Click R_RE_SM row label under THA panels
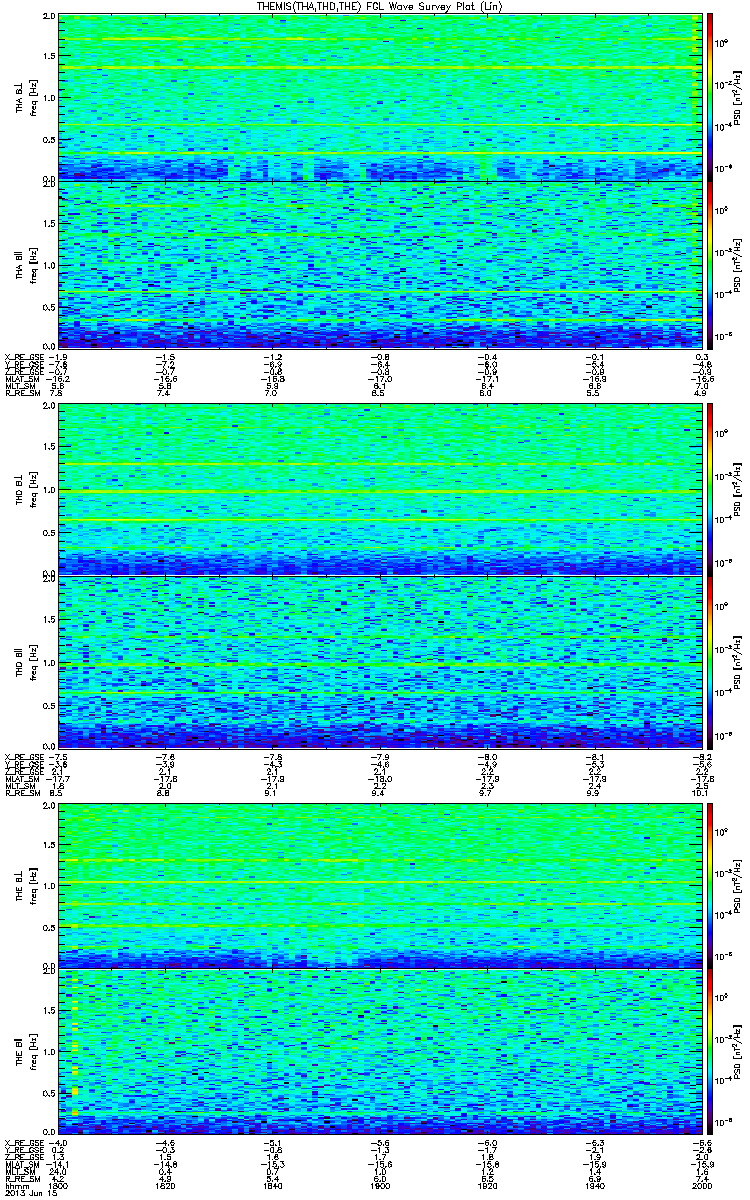This screenshot has height=1200, width=750. click(22, 394)
